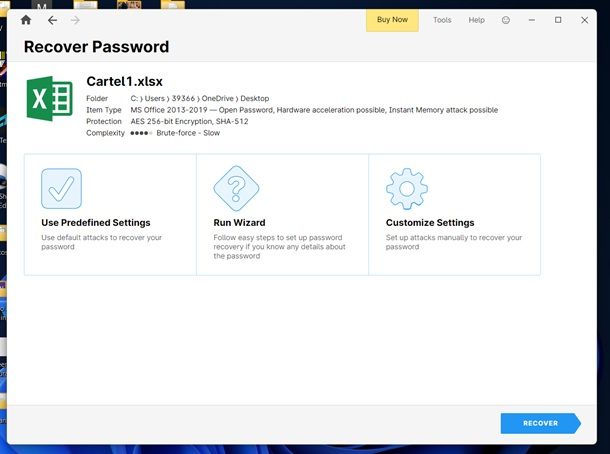Image resolution: width=610 pixels, height=454 pixels.
Task: Choose the Run Wizard title
Action: (239, 223)
